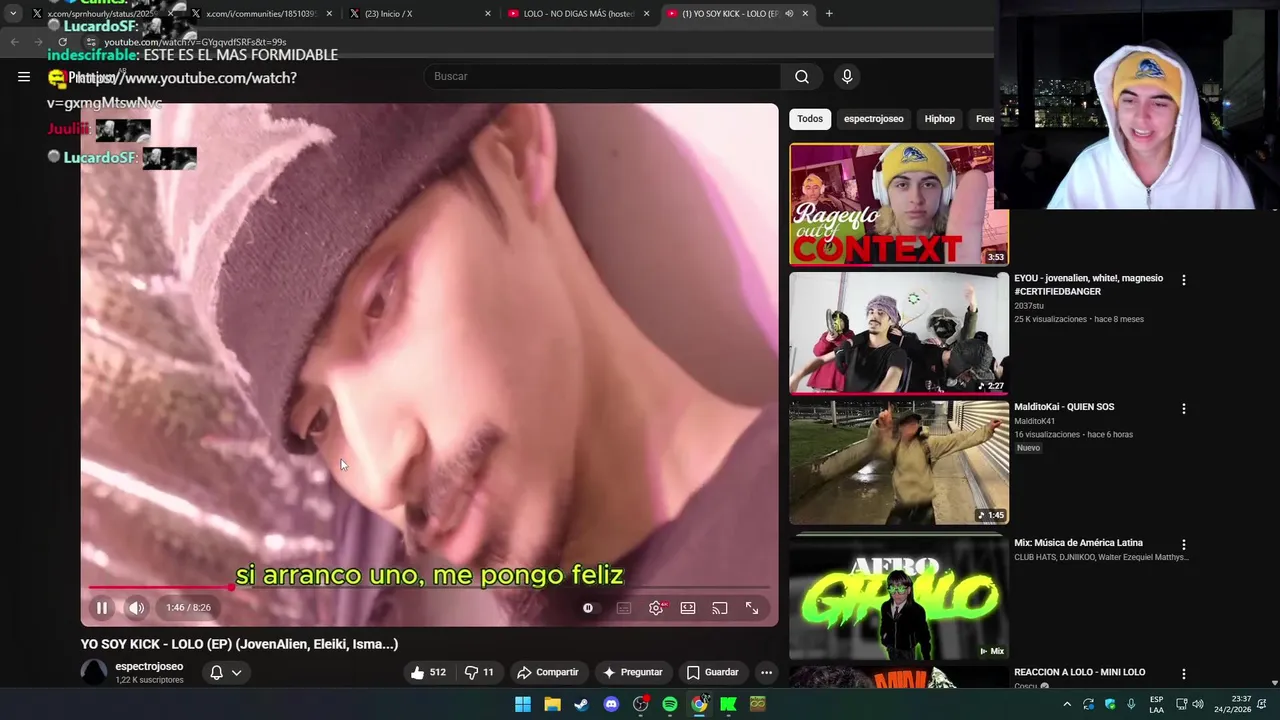Open the EYOU - jovenalien video title
Viewport: 1280px width, 720px height.
(1088, 285)
